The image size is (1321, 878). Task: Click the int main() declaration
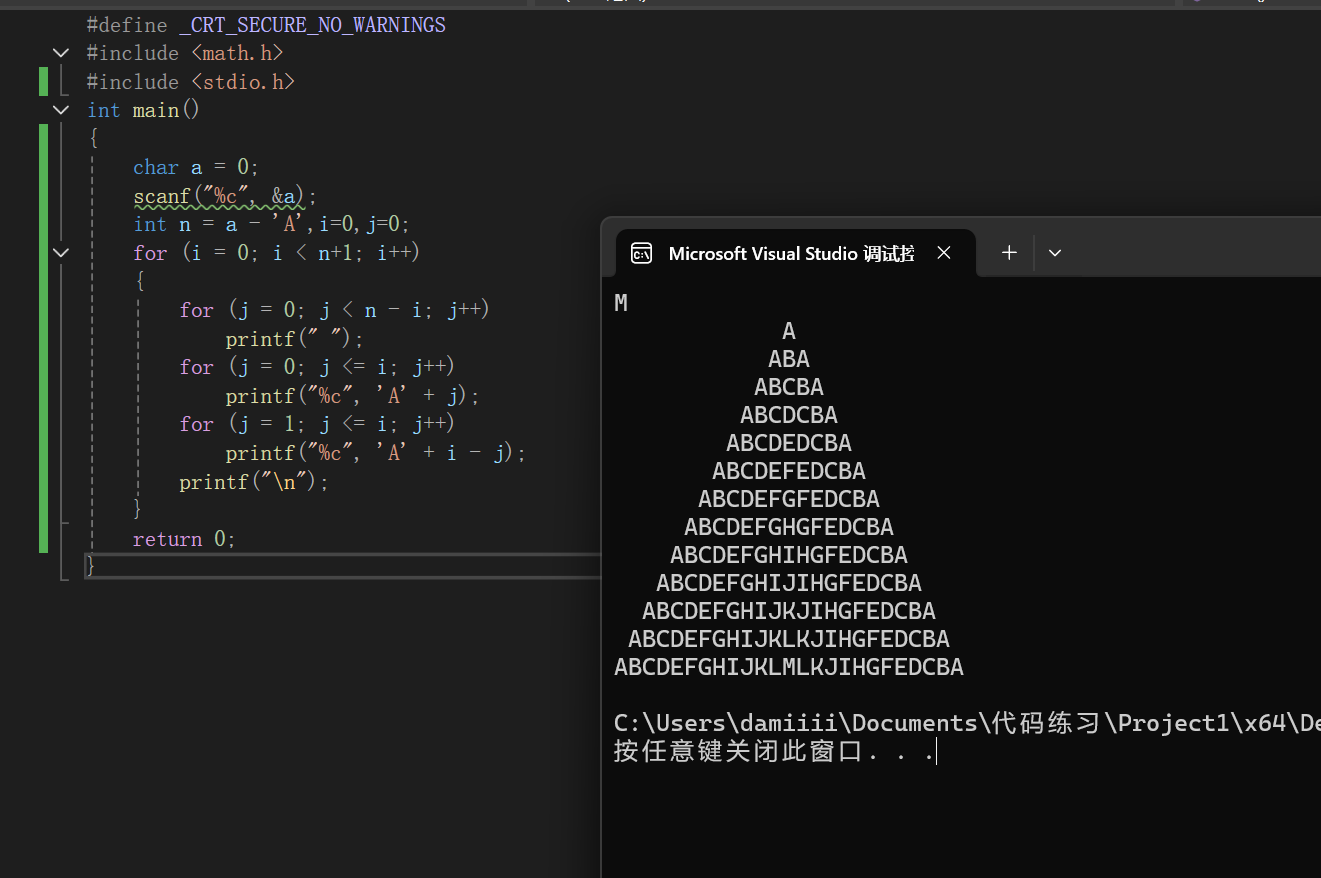click(144, 110)
